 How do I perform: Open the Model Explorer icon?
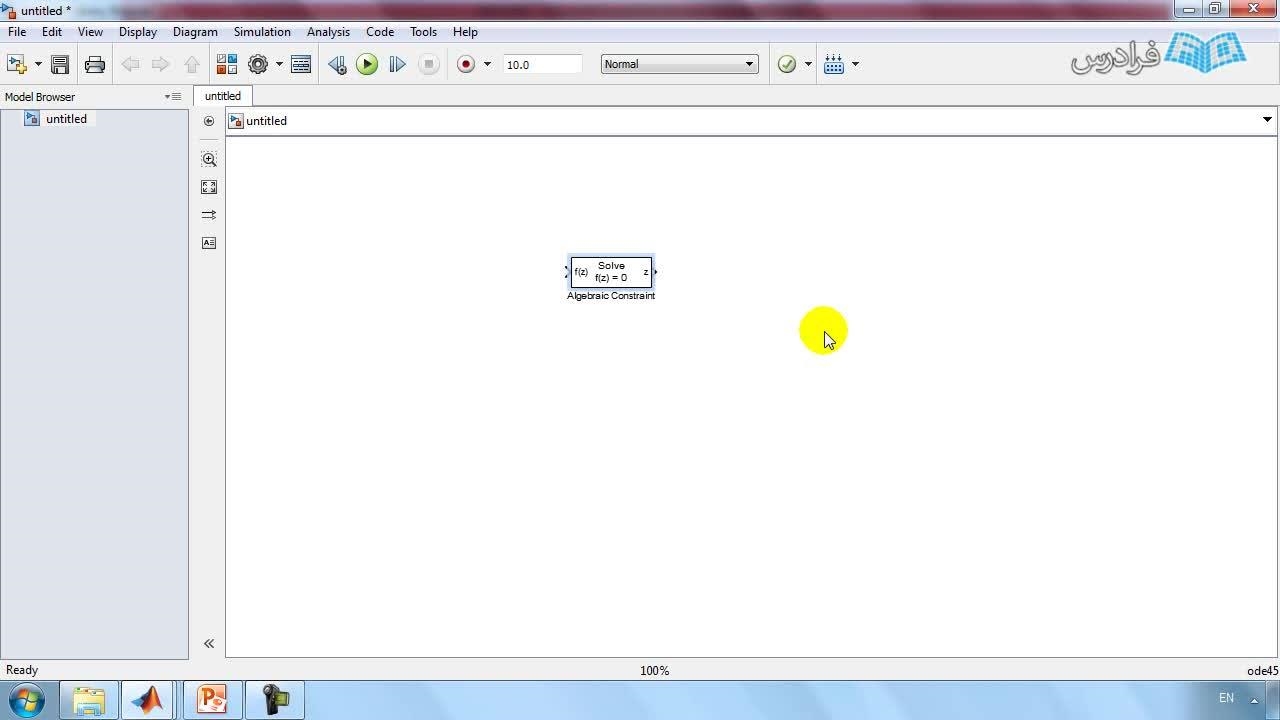301,64
